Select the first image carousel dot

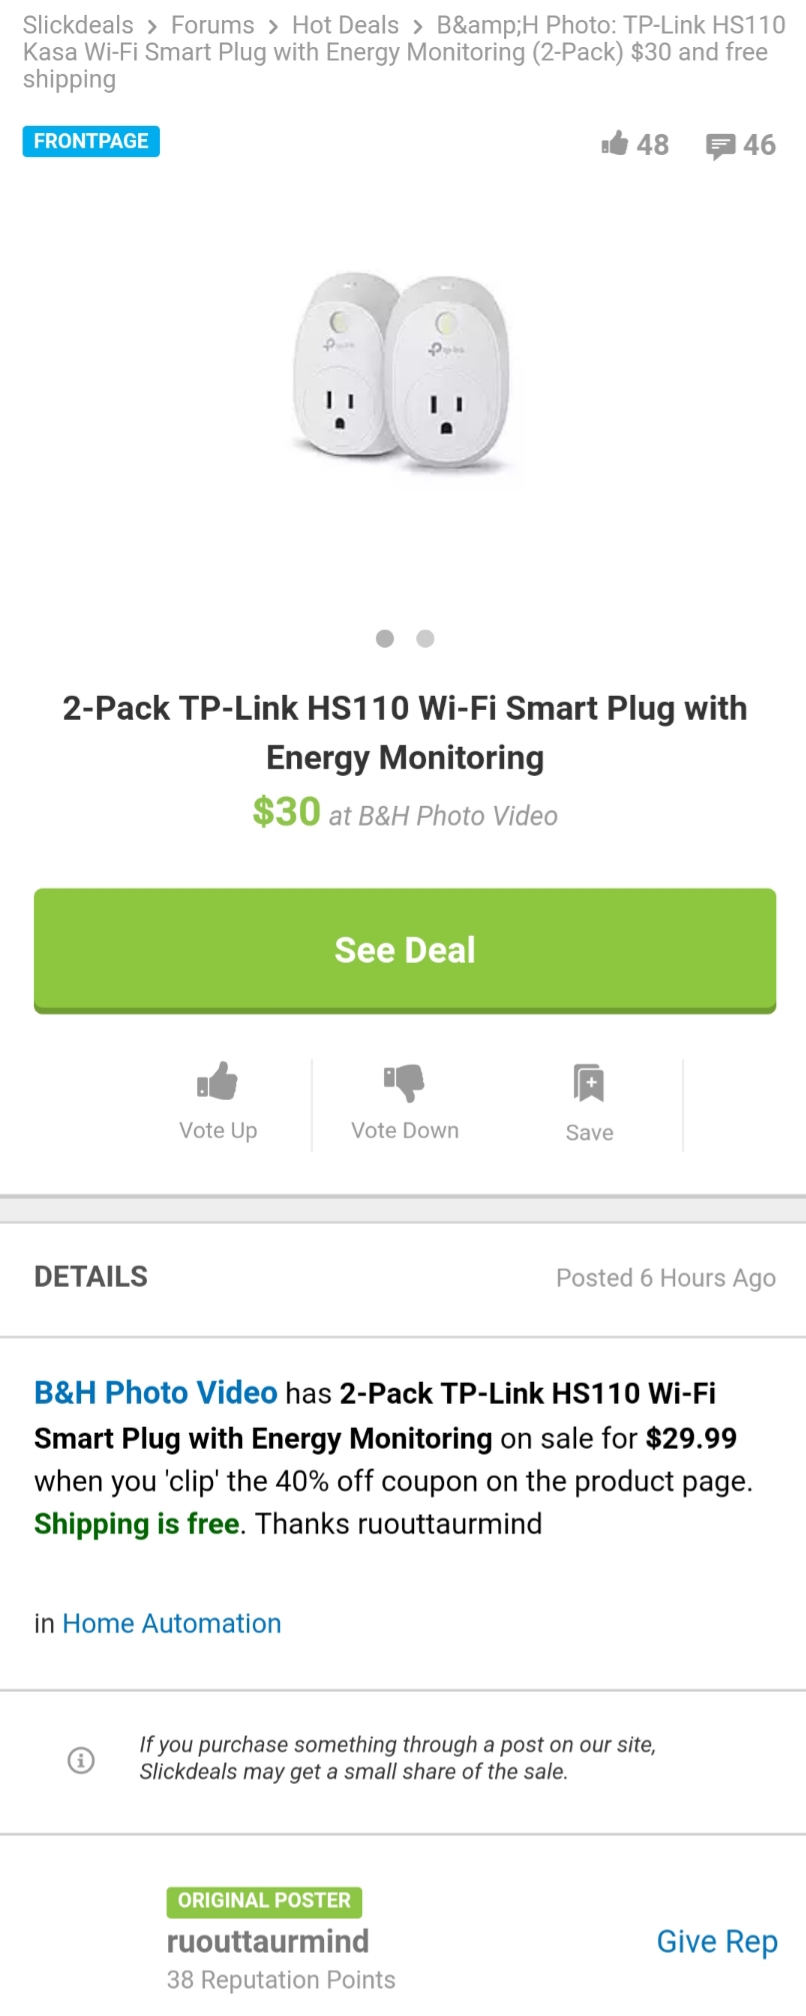tap(385, 638)
